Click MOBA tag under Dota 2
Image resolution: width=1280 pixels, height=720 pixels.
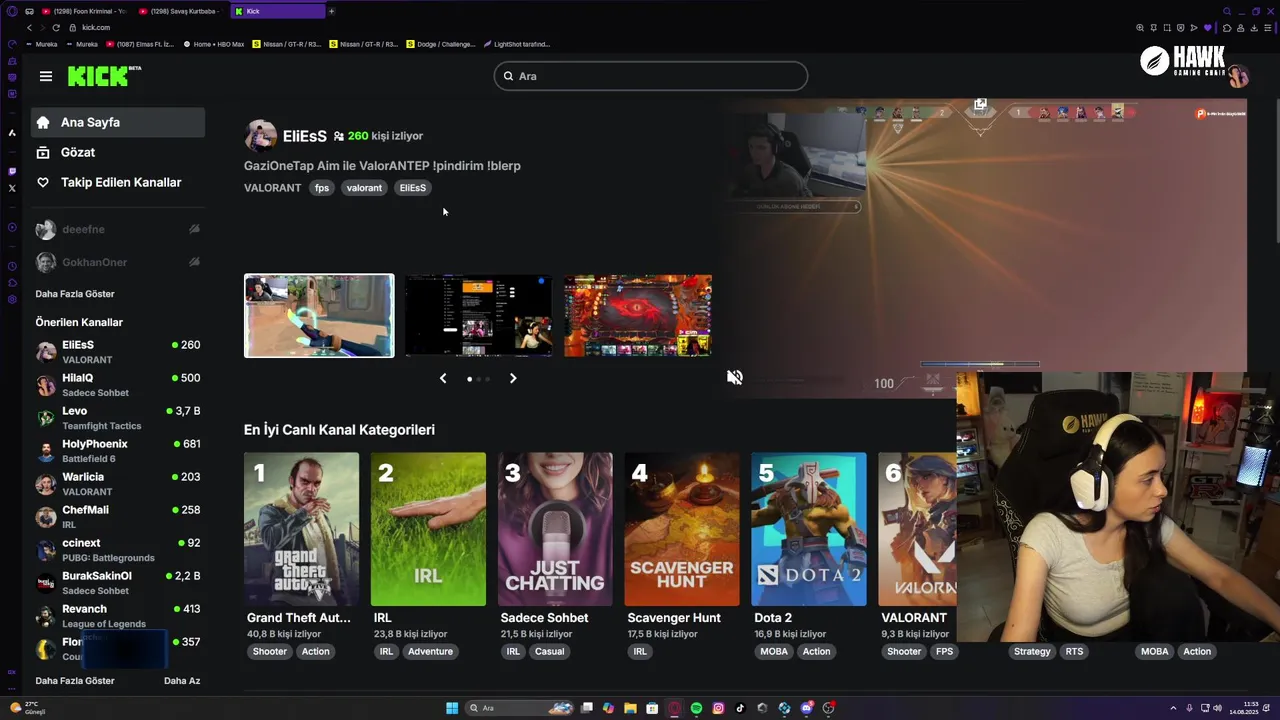[774, 651]
